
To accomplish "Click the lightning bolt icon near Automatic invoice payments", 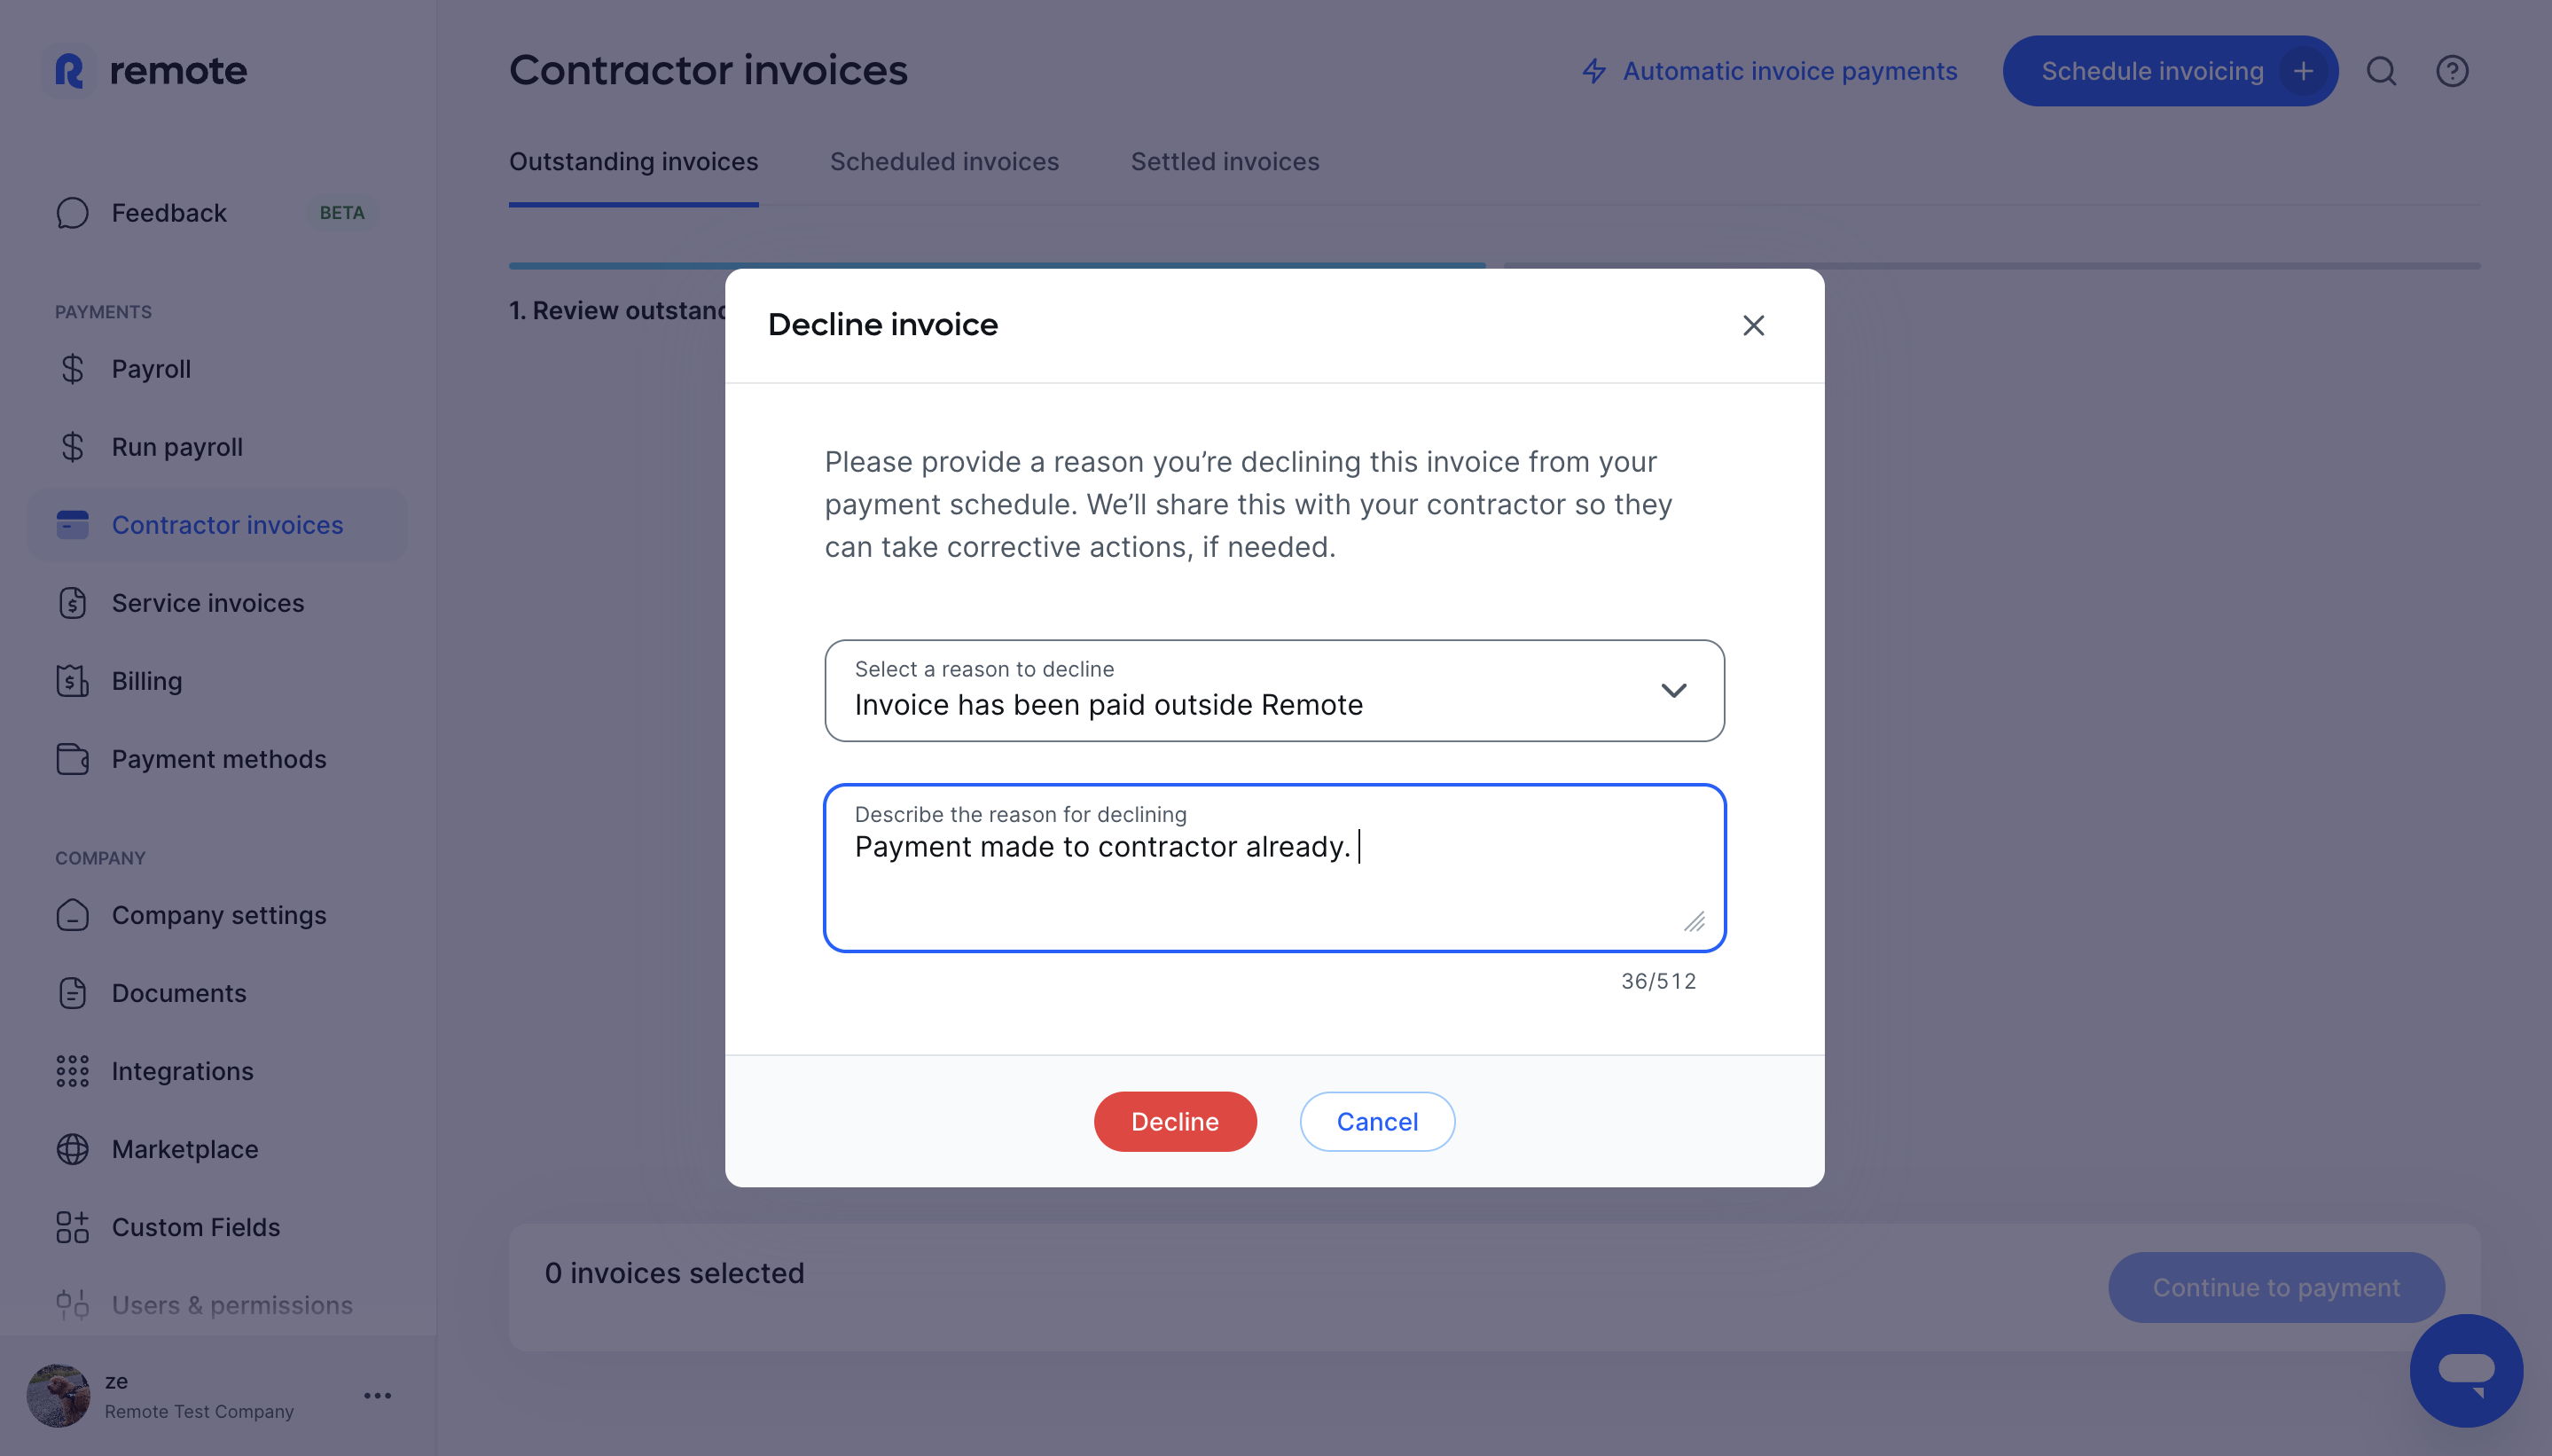I will pos(1594,71).
